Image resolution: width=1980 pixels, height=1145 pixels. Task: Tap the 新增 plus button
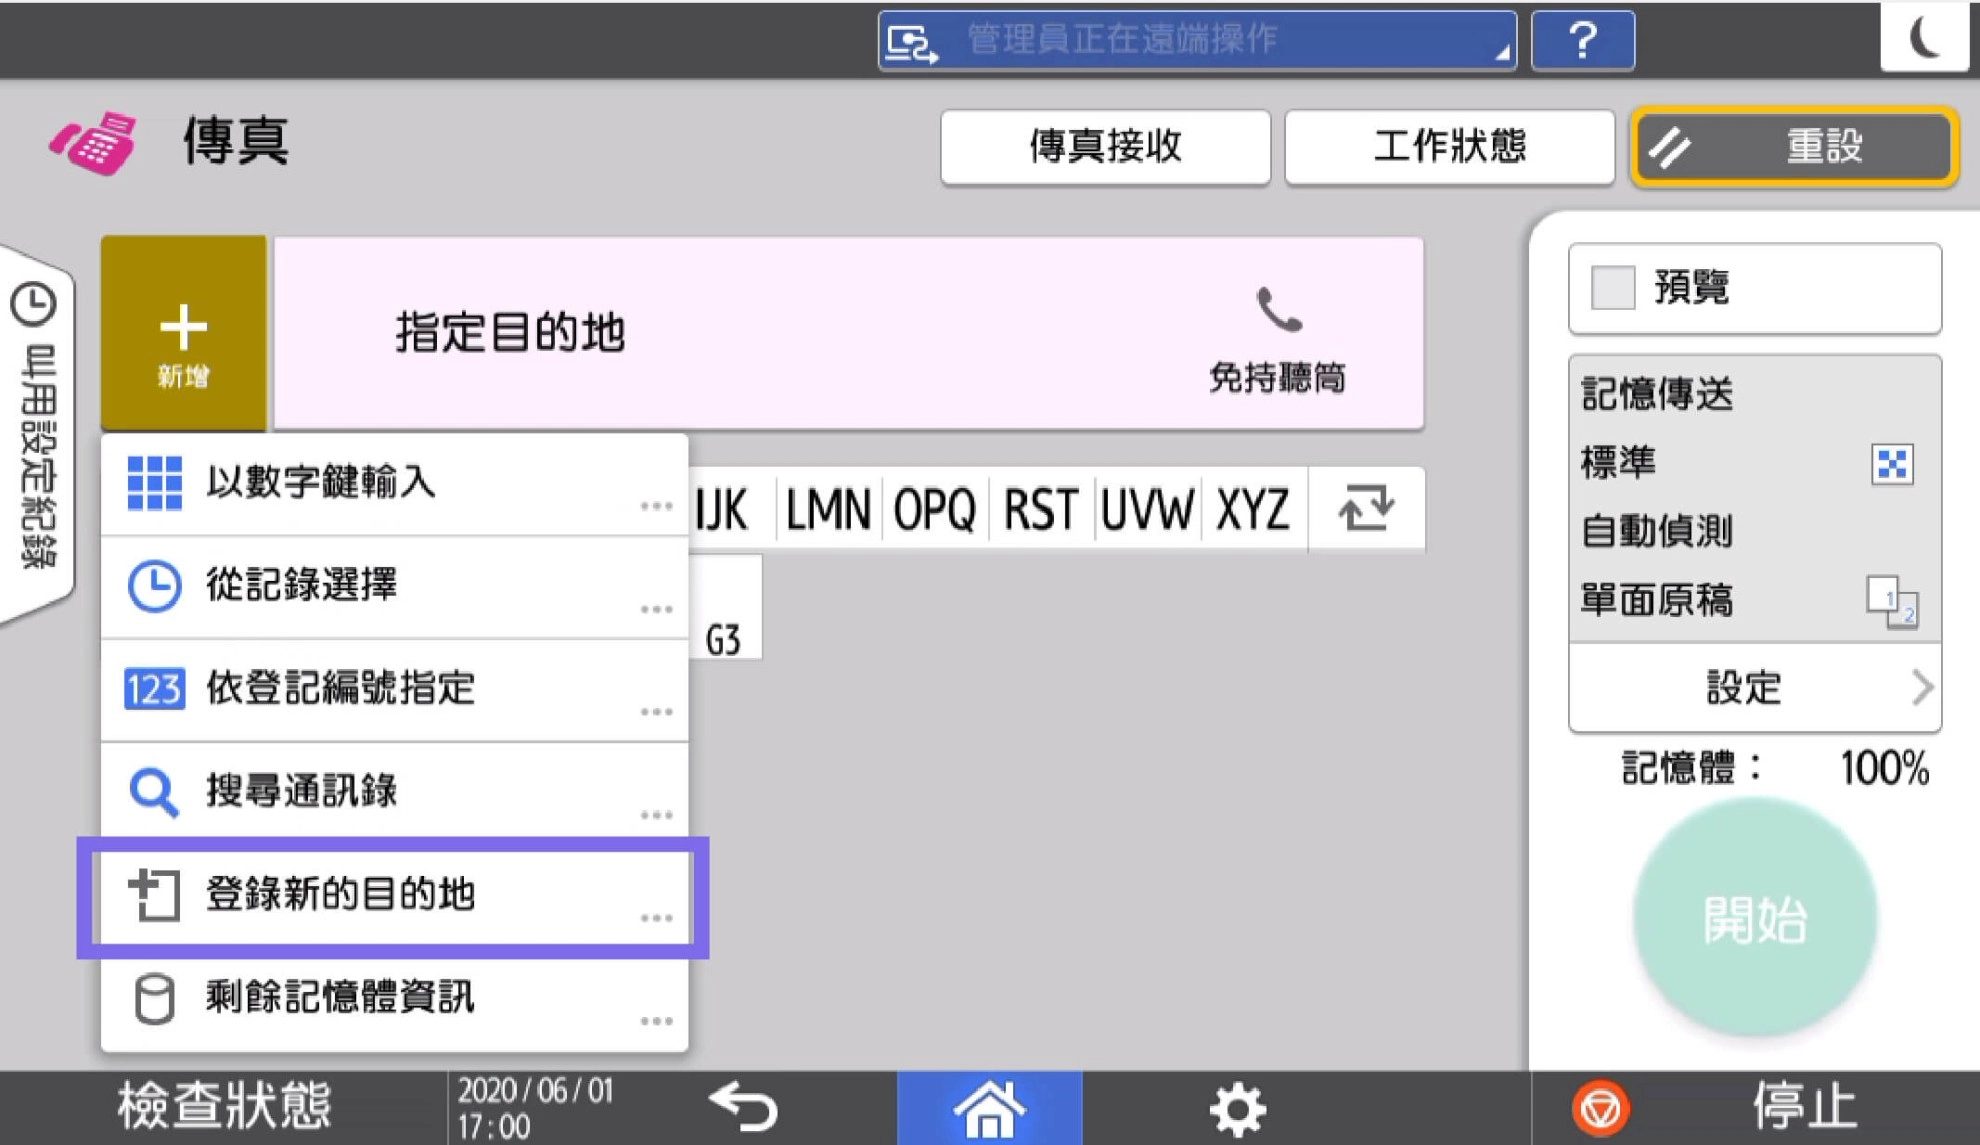[x=184, y=333]
